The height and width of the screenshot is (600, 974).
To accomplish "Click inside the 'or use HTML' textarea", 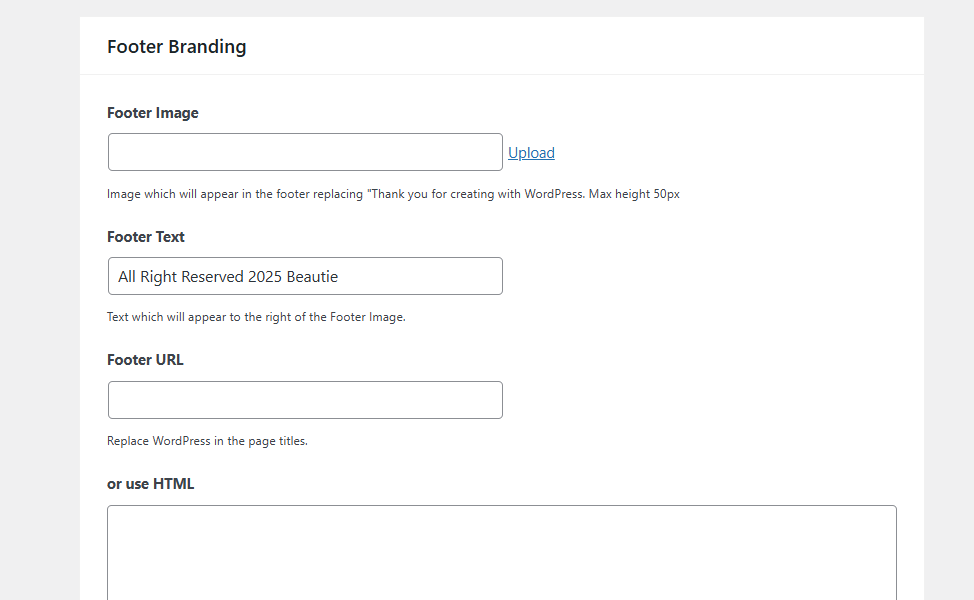I will 501,552.
